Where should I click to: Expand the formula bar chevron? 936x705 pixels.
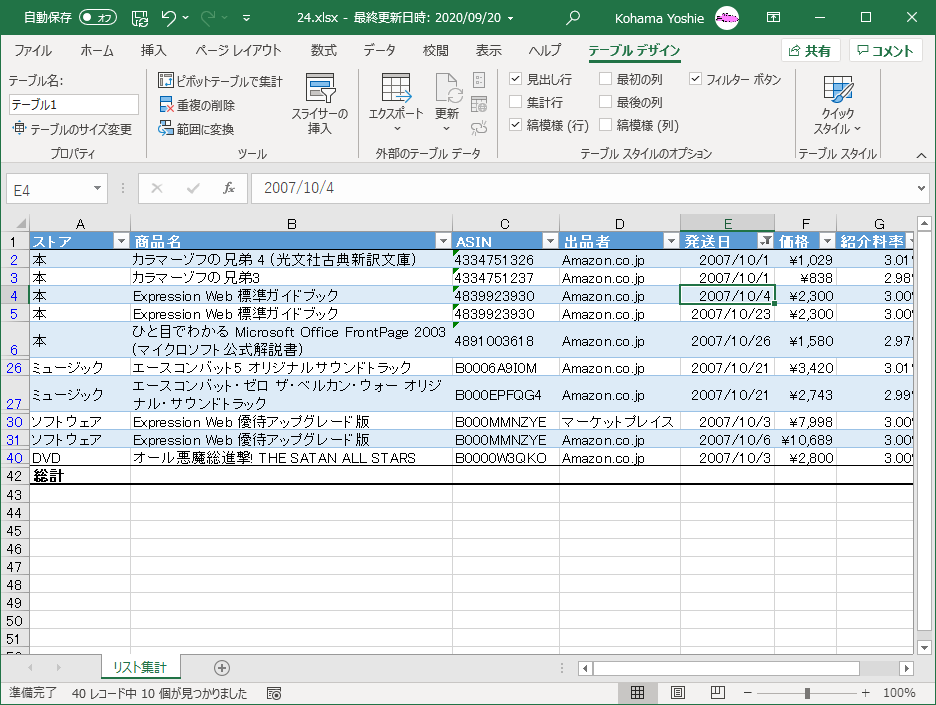coord(921,188)
